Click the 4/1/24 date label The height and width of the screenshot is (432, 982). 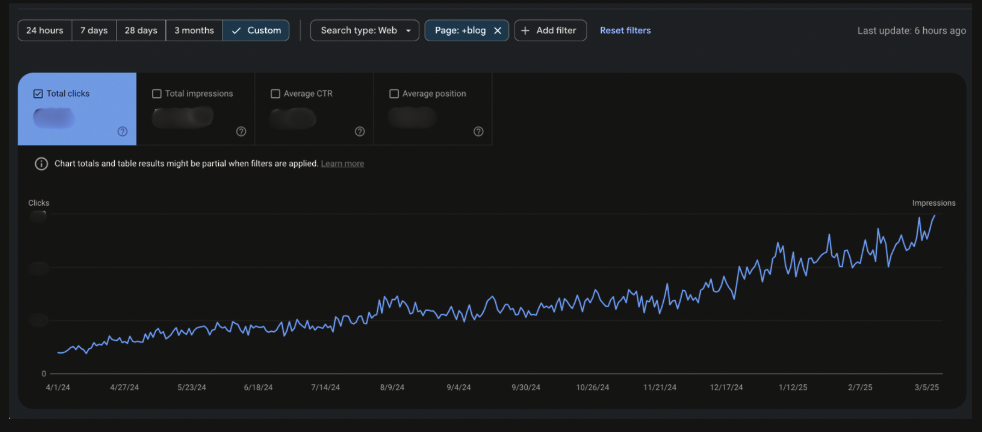coord(58,388)
